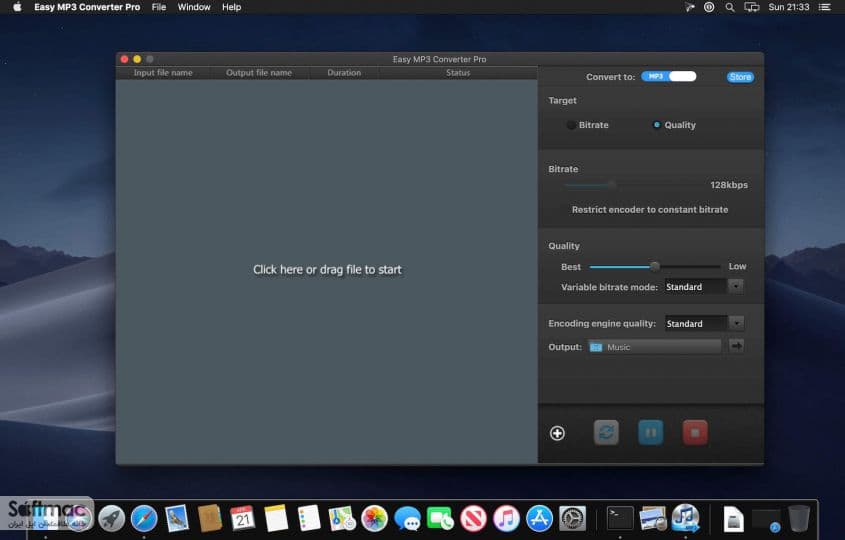
Task: Click the Input file name column header
Action: click(x=163, y=73)
